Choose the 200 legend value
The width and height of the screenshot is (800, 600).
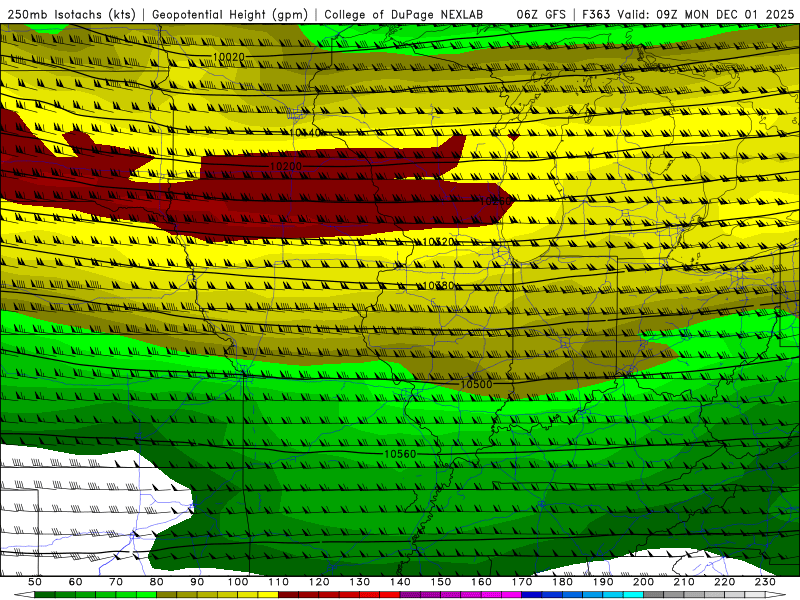coord(643,582)
